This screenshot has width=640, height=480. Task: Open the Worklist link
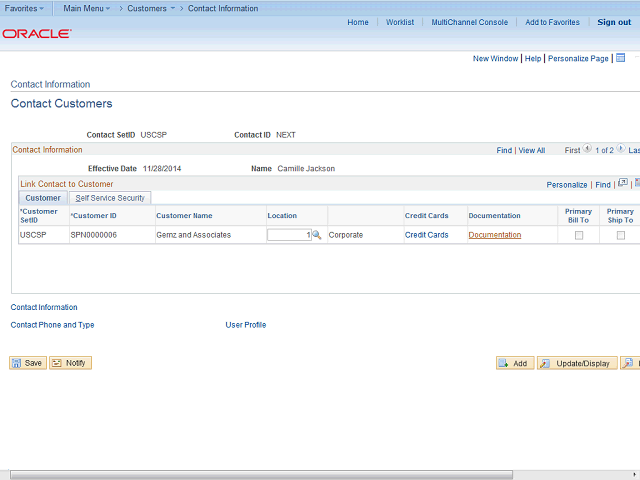[400, 22]
